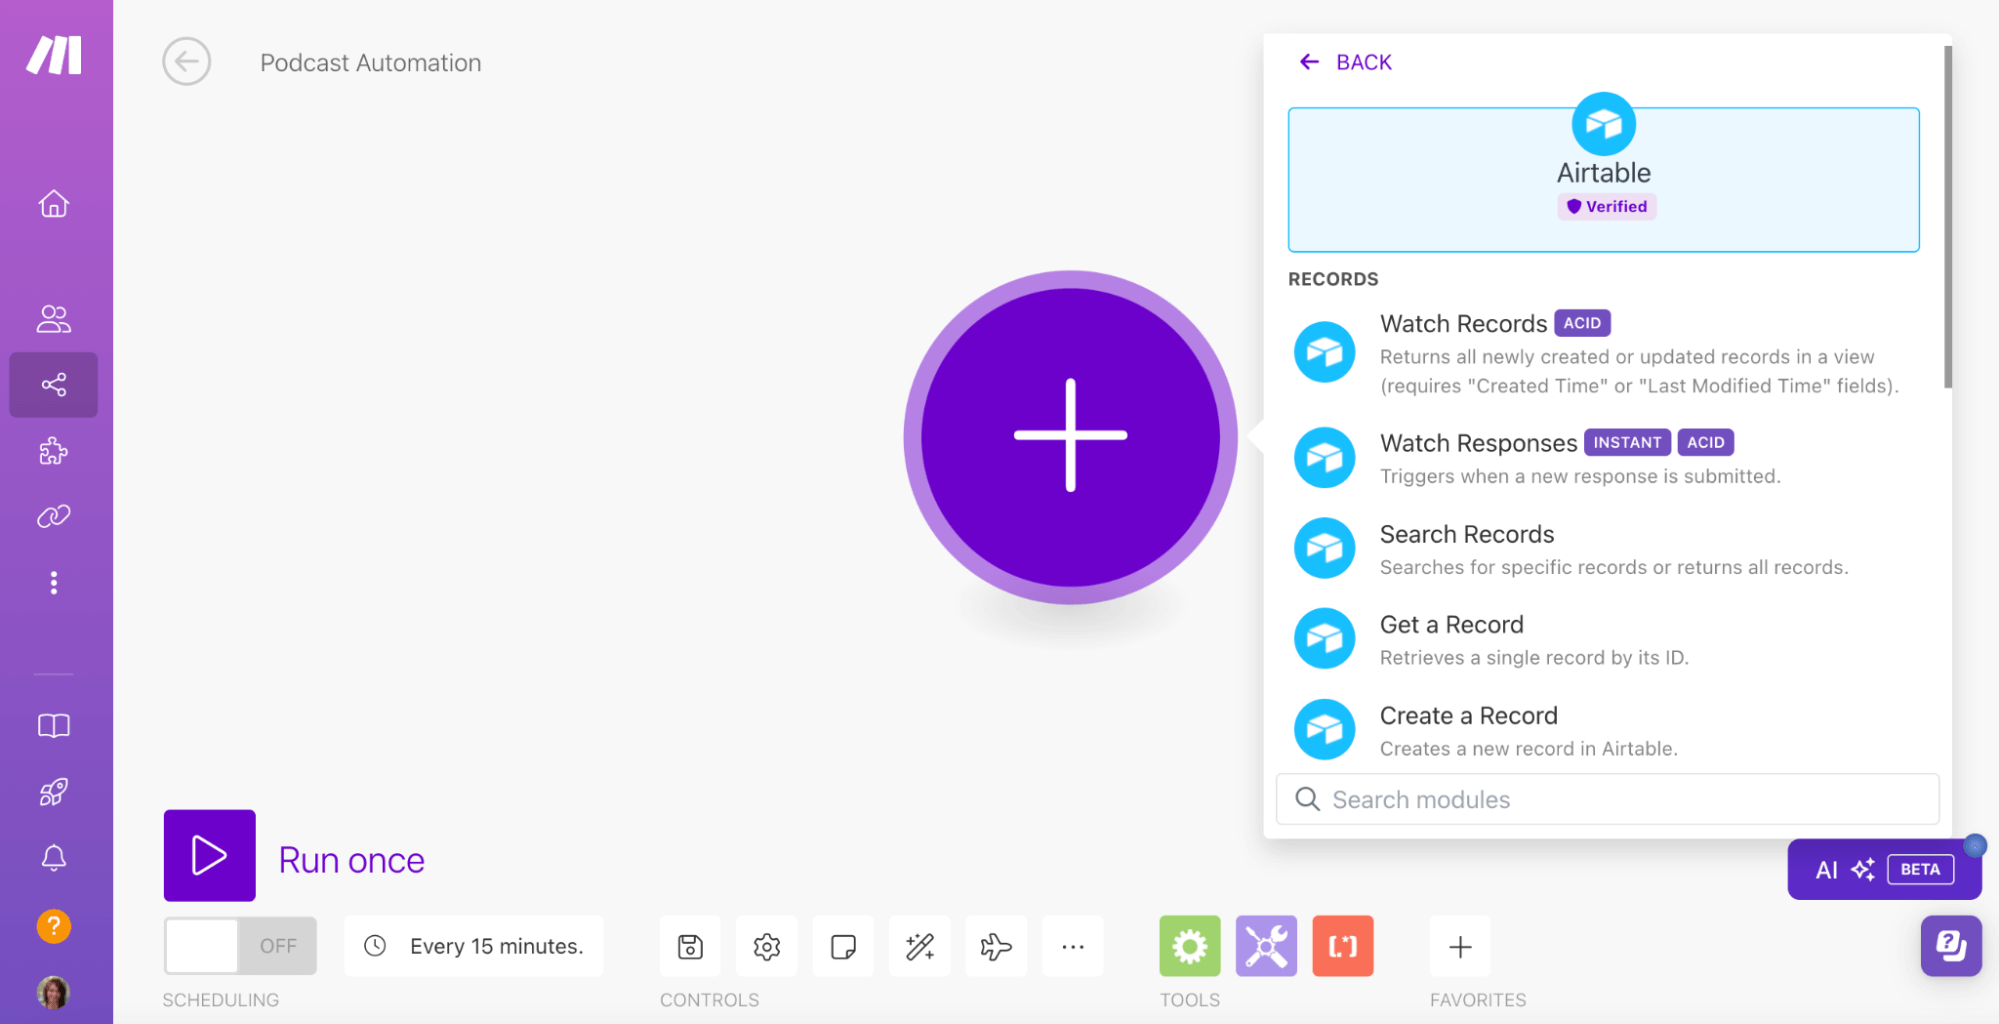Screen dimensions: 1999x1024
Task: Click the RECORDS section heading
Action: click(1333, 279)
